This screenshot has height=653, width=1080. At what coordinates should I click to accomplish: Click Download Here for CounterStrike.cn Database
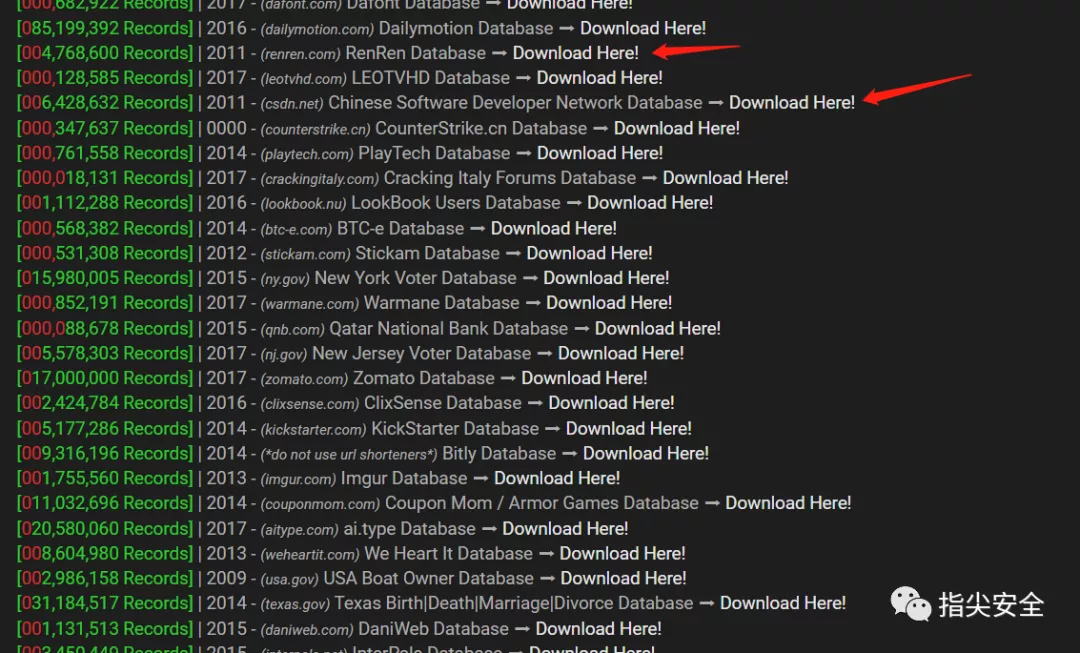tap(676, 128)
